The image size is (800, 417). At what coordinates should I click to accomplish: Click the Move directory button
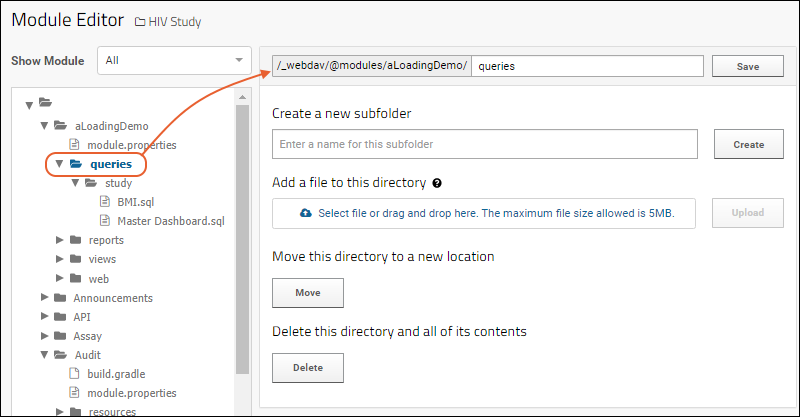click(308, 293)
